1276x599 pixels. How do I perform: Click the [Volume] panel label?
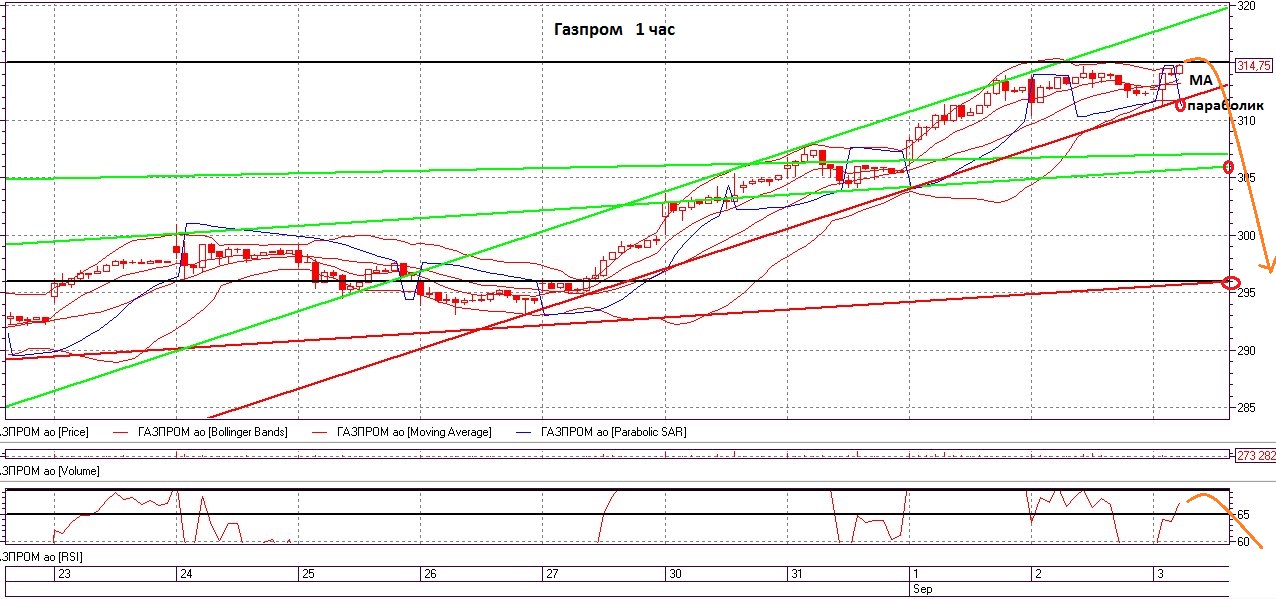pyautogui.click(x=50, y=470)
